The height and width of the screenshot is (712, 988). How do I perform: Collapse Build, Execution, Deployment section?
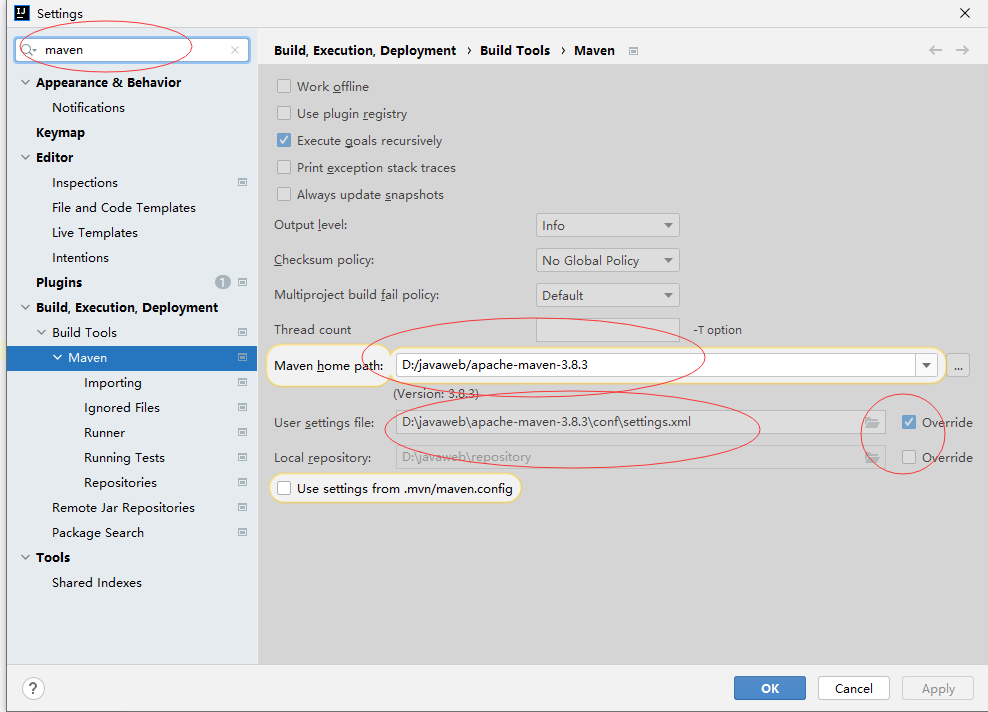[x=25, y=307]
